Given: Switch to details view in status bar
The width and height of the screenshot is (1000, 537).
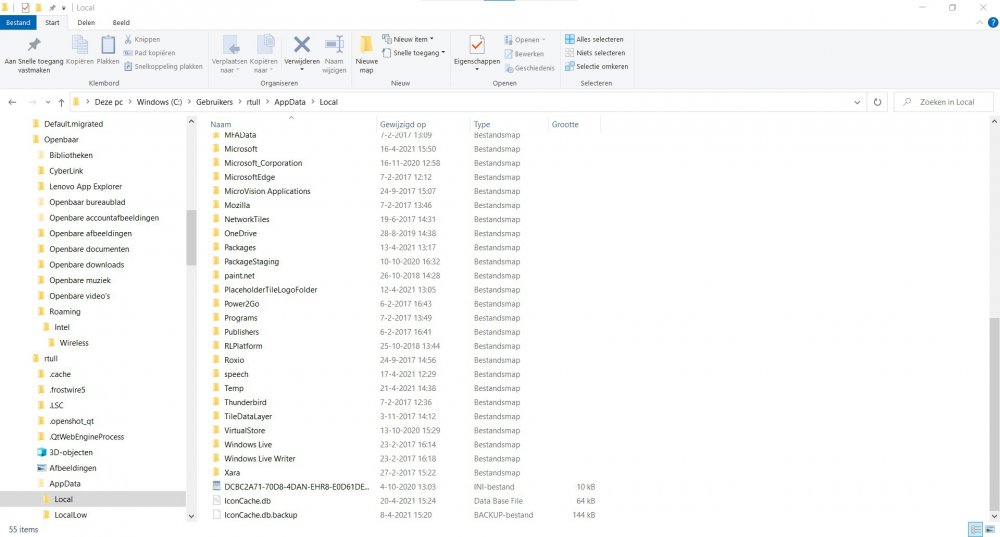Looking at the screenshot, I should pos(974,529).
